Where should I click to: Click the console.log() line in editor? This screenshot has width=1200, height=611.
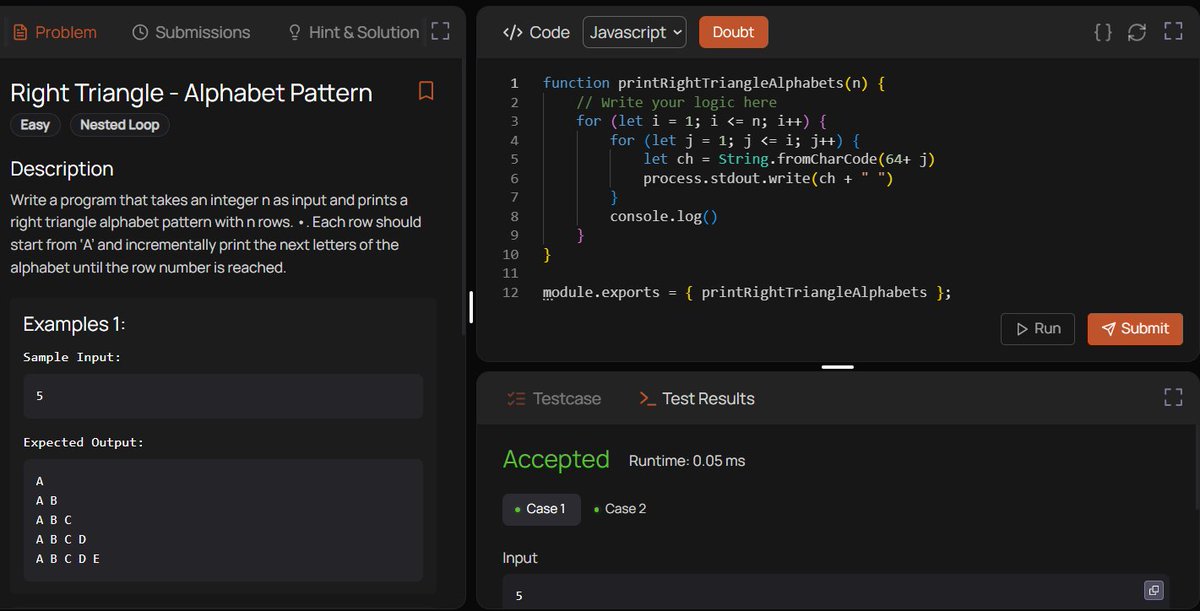[664, 216]
